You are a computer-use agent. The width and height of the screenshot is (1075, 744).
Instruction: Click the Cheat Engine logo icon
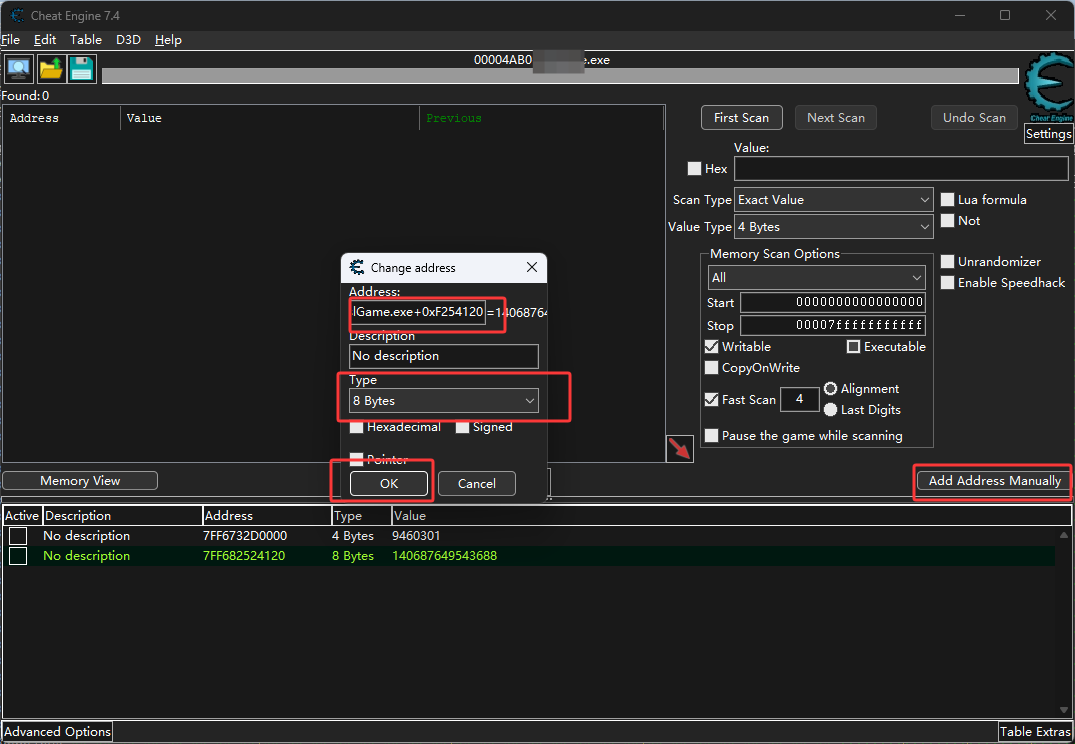coord(1048,88)
